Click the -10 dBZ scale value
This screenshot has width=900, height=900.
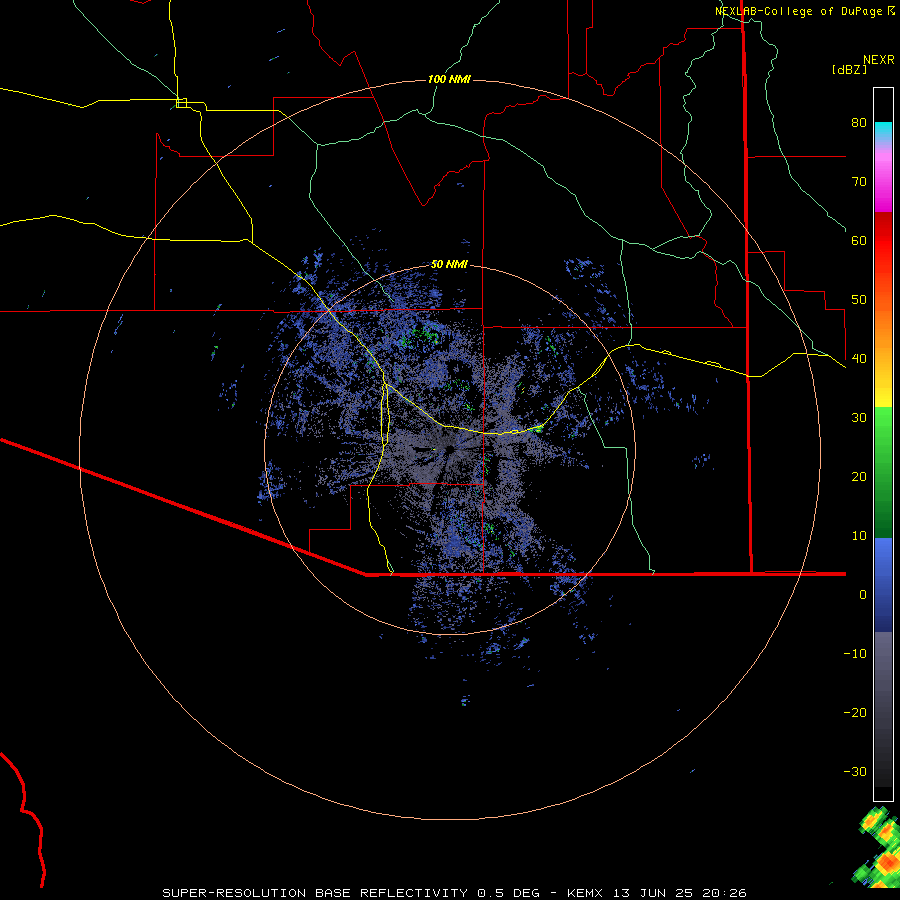(855, 653)
